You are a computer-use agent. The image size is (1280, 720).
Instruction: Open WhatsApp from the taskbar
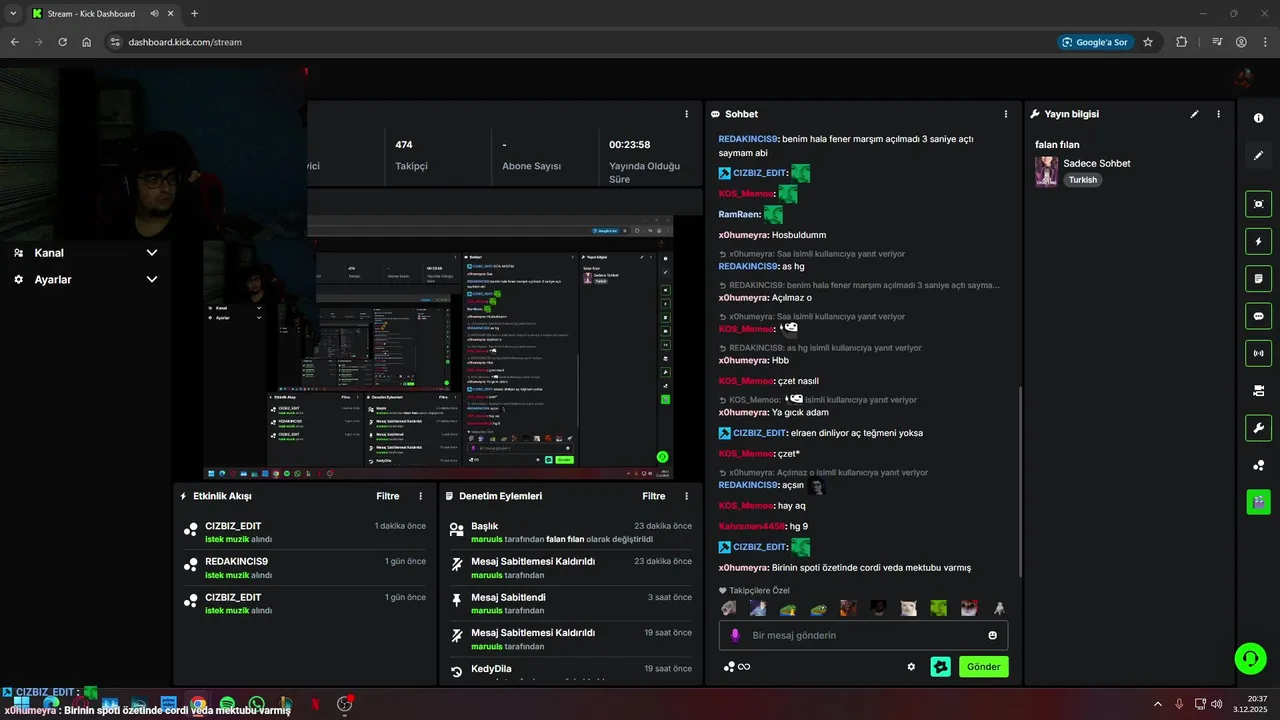pos(257,704)
